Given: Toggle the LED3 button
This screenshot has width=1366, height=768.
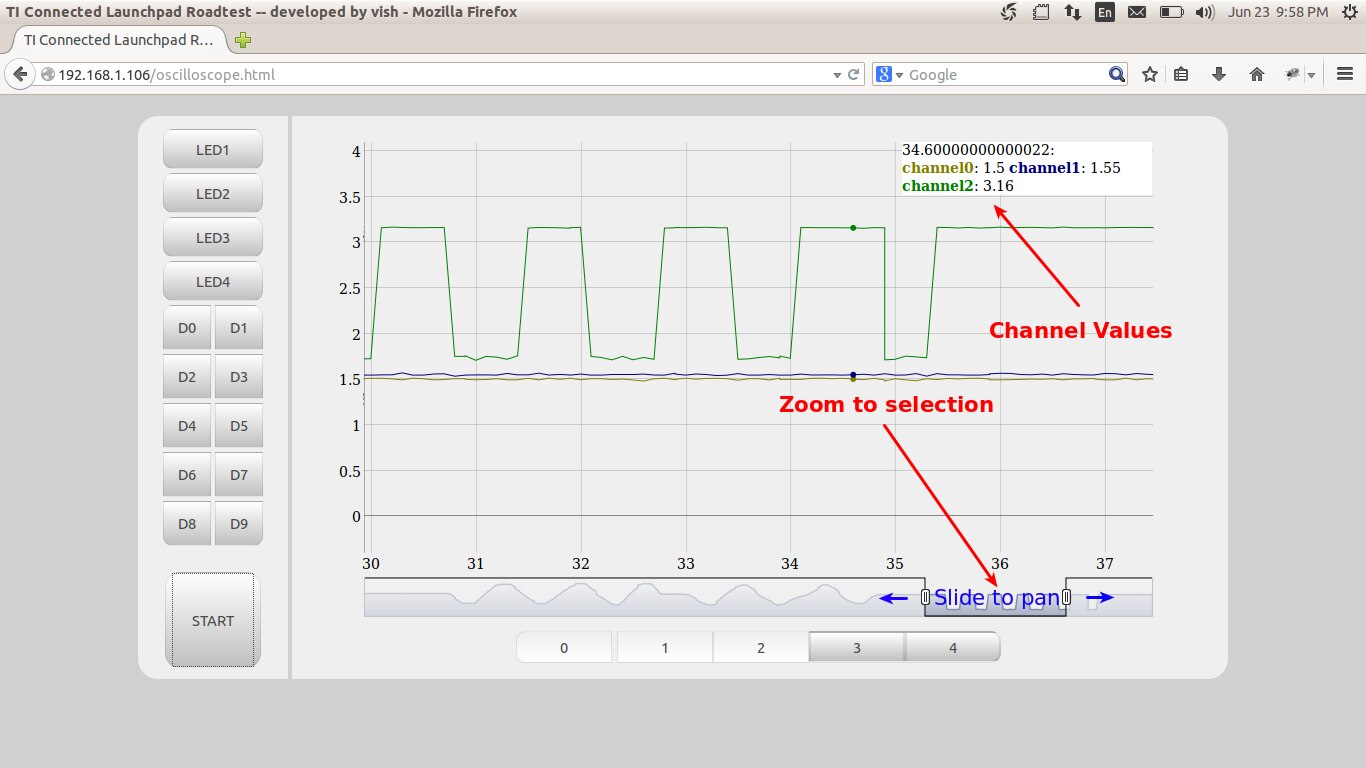Looking at the screenshot, I should 213,238.
